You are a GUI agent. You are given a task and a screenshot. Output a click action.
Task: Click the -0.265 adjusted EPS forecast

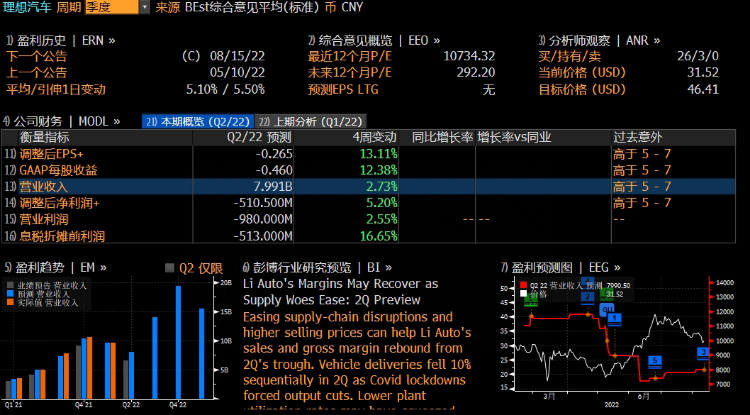[274, 154]
